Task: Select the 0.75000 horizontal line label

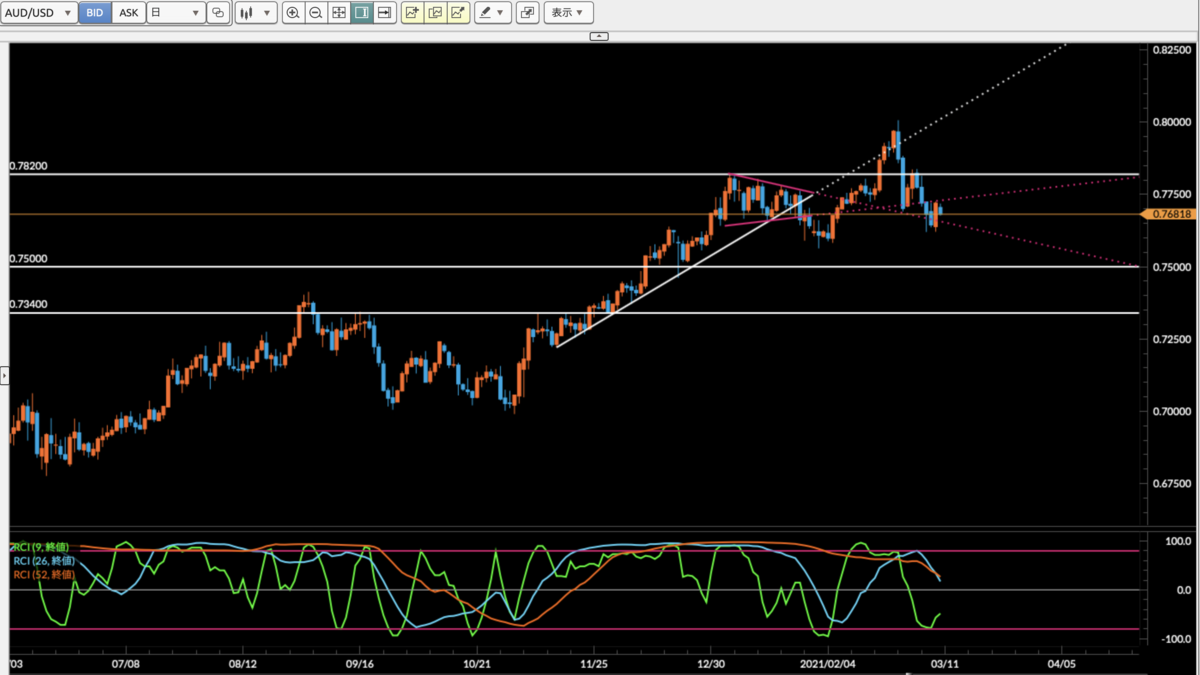Action: (28, 258)
